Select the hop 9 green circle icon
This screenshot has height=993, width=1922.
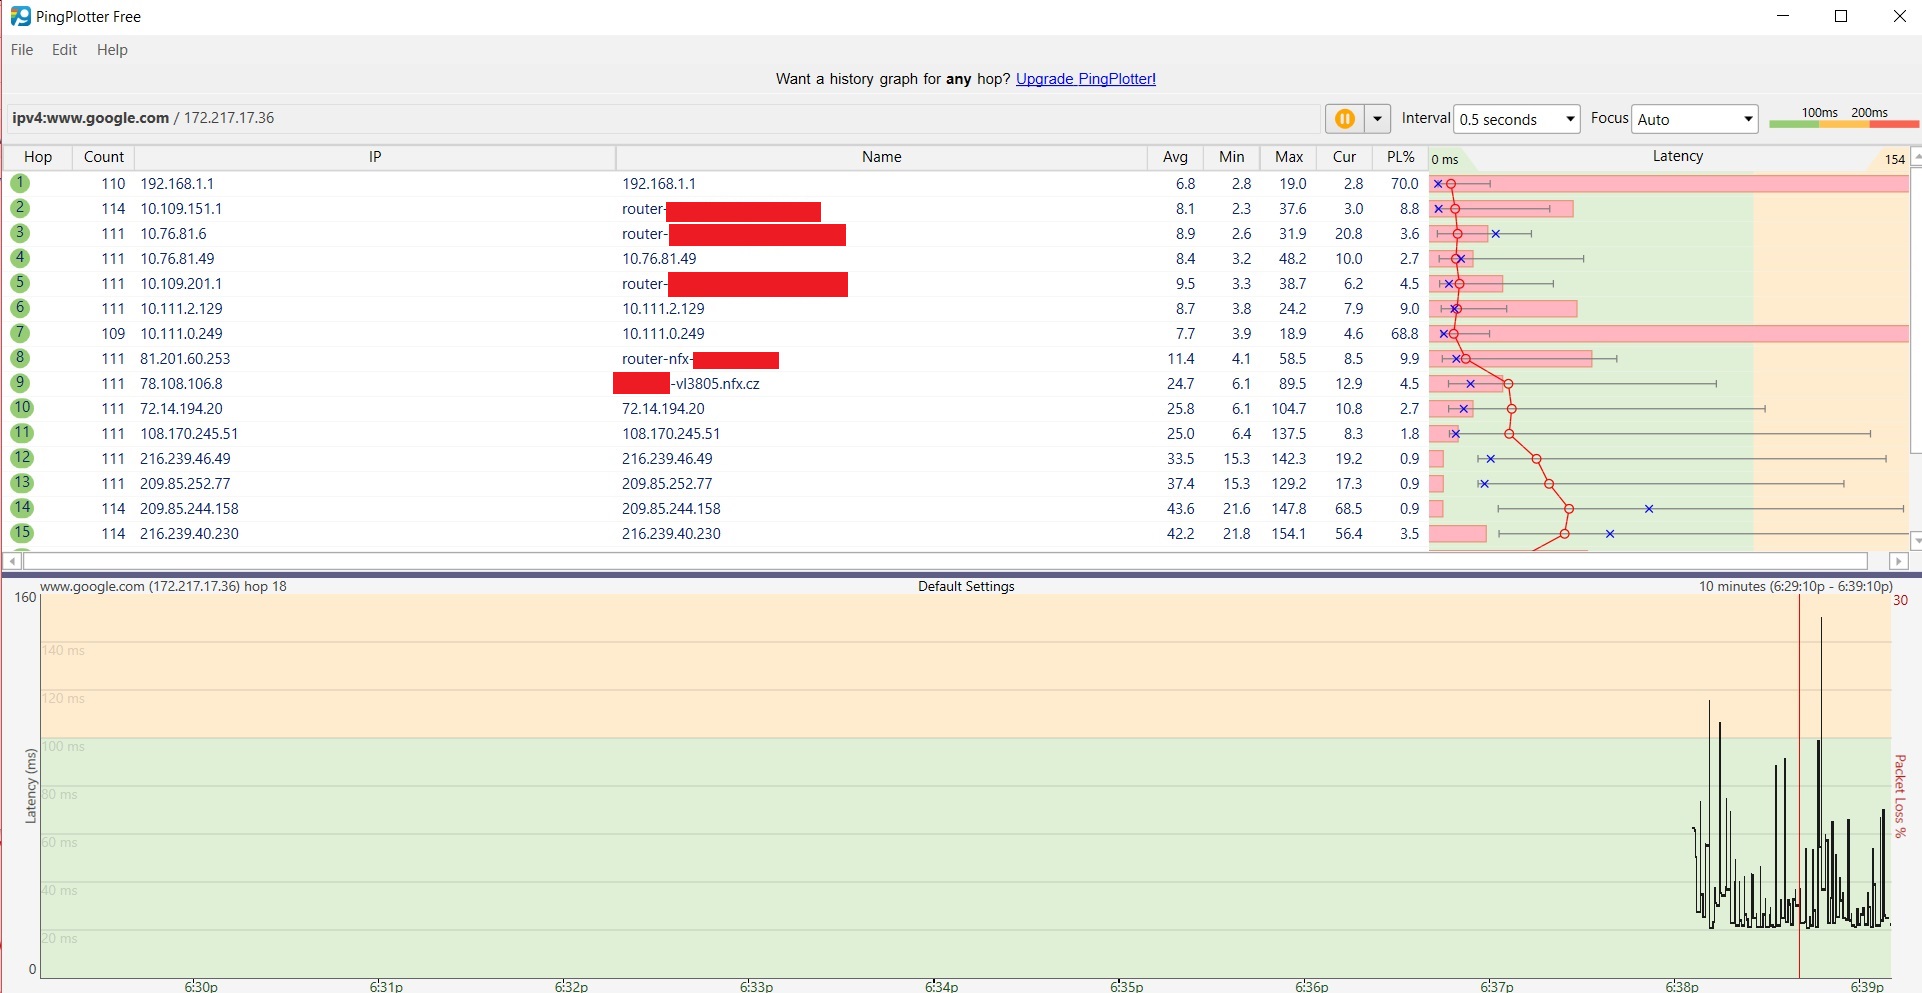coord(20,383)
